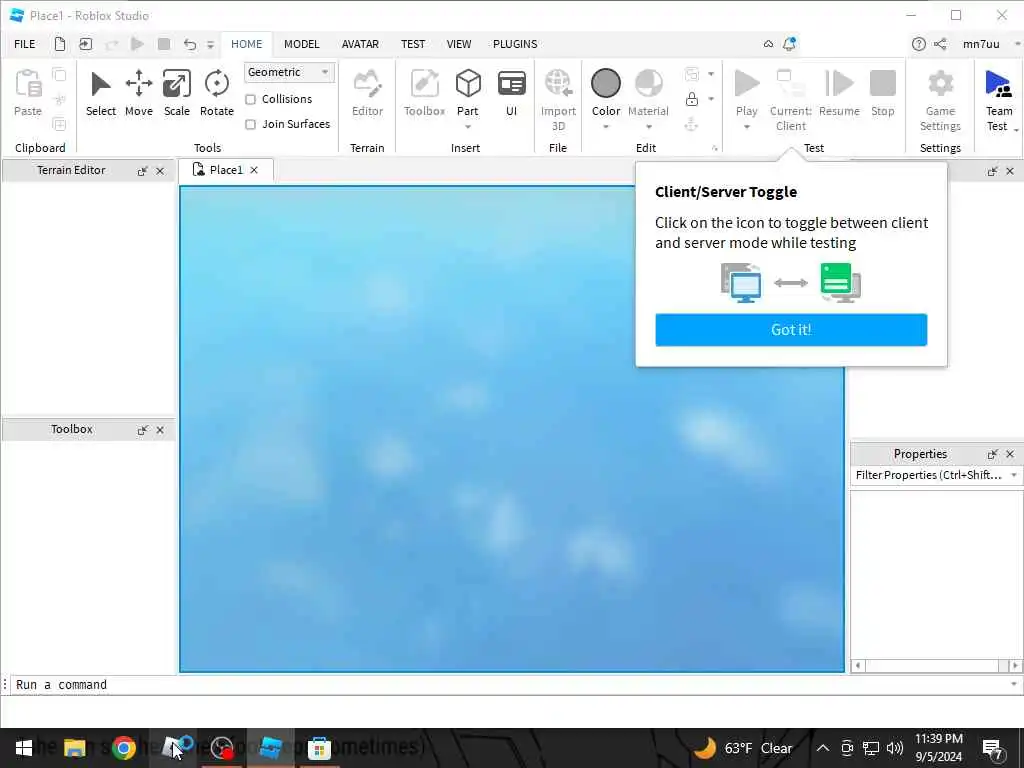The image size is (1024, 768).
Task: Open the notifications bell icon
Action: coord(789,44)
